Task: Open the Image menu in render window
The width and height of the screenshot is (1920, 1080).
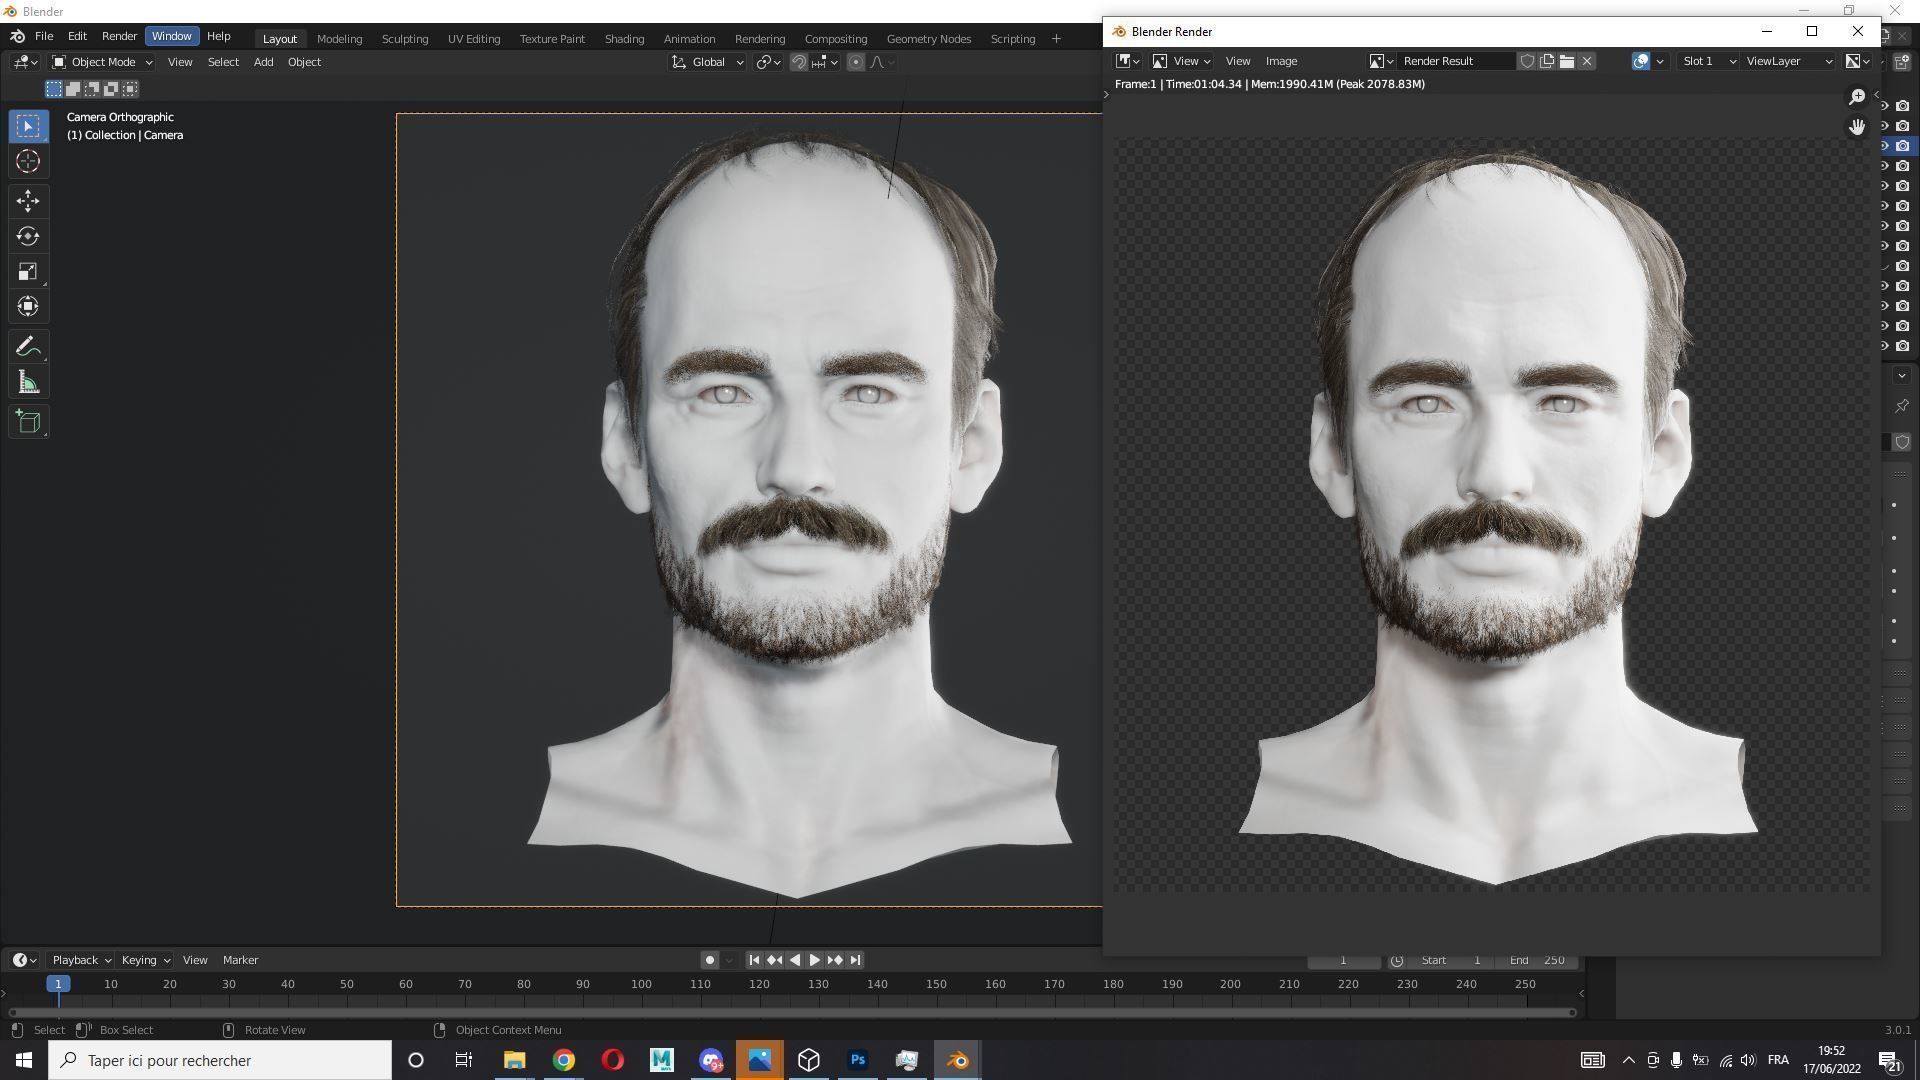Action: pos(1281,61)
